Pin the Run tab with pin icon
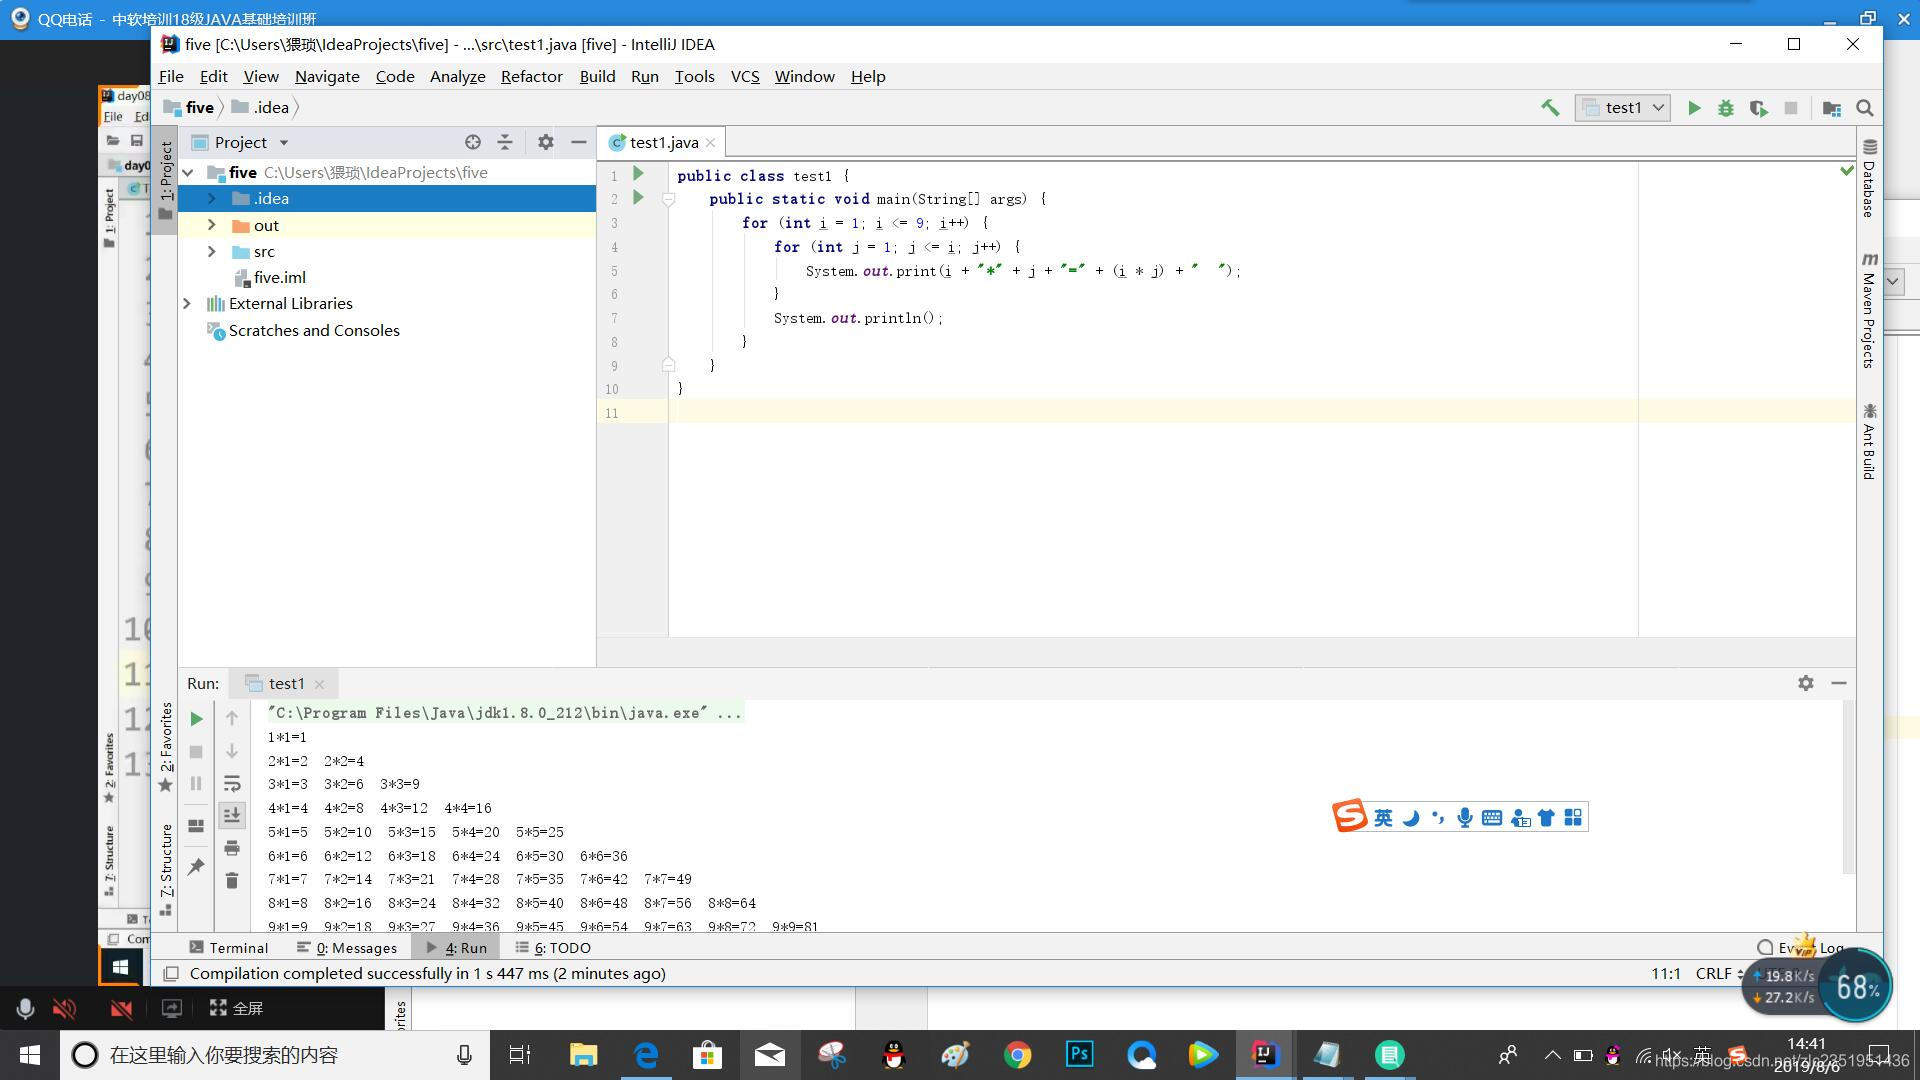The width and height of the screenshot is (1920, 1080). point(196,867)
